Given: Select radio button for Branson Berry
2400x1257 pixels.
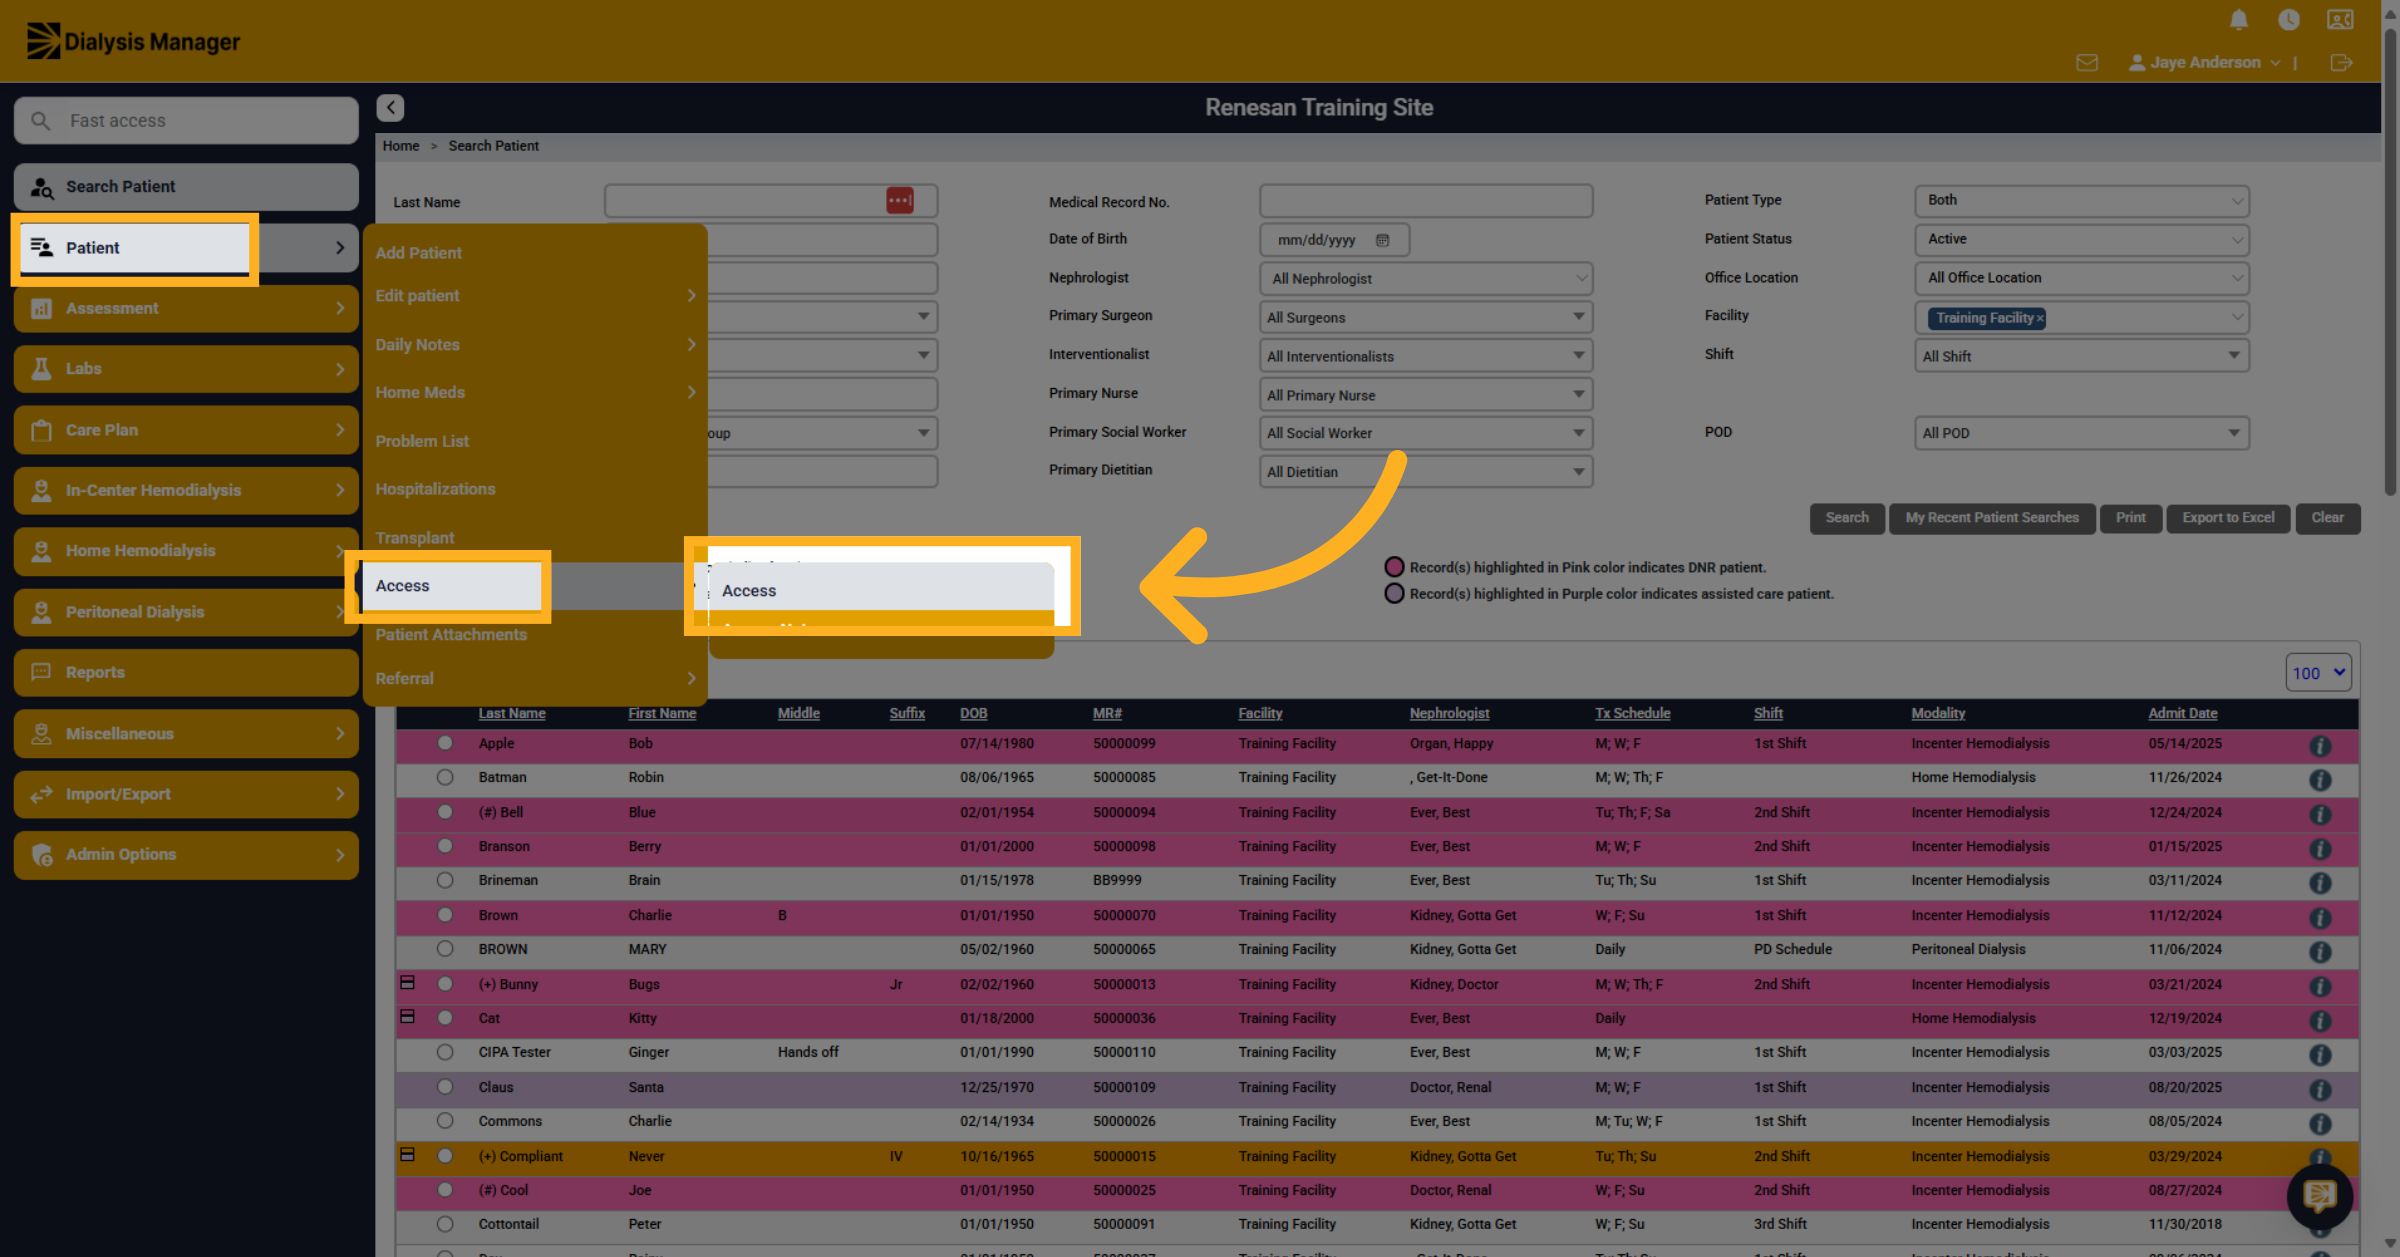Looking at the screenshot, I should [445, 846].
